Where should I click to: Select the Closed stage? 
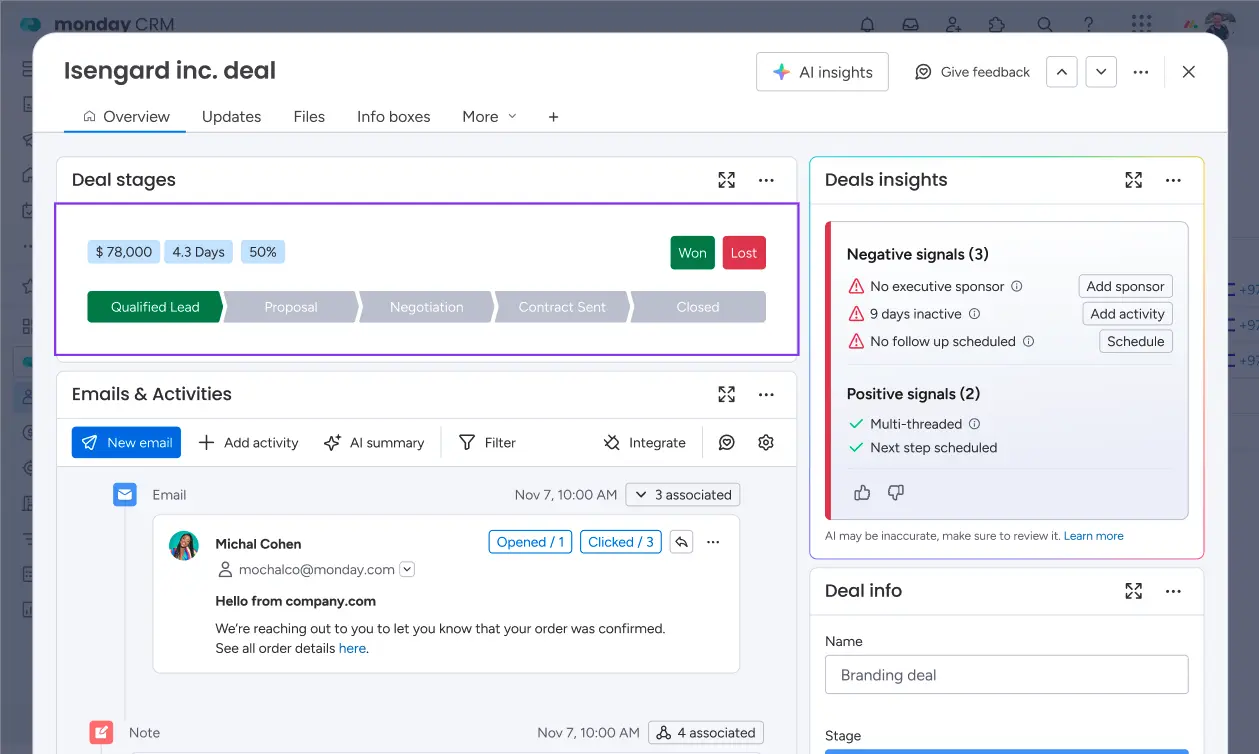[x=698, y=307]
